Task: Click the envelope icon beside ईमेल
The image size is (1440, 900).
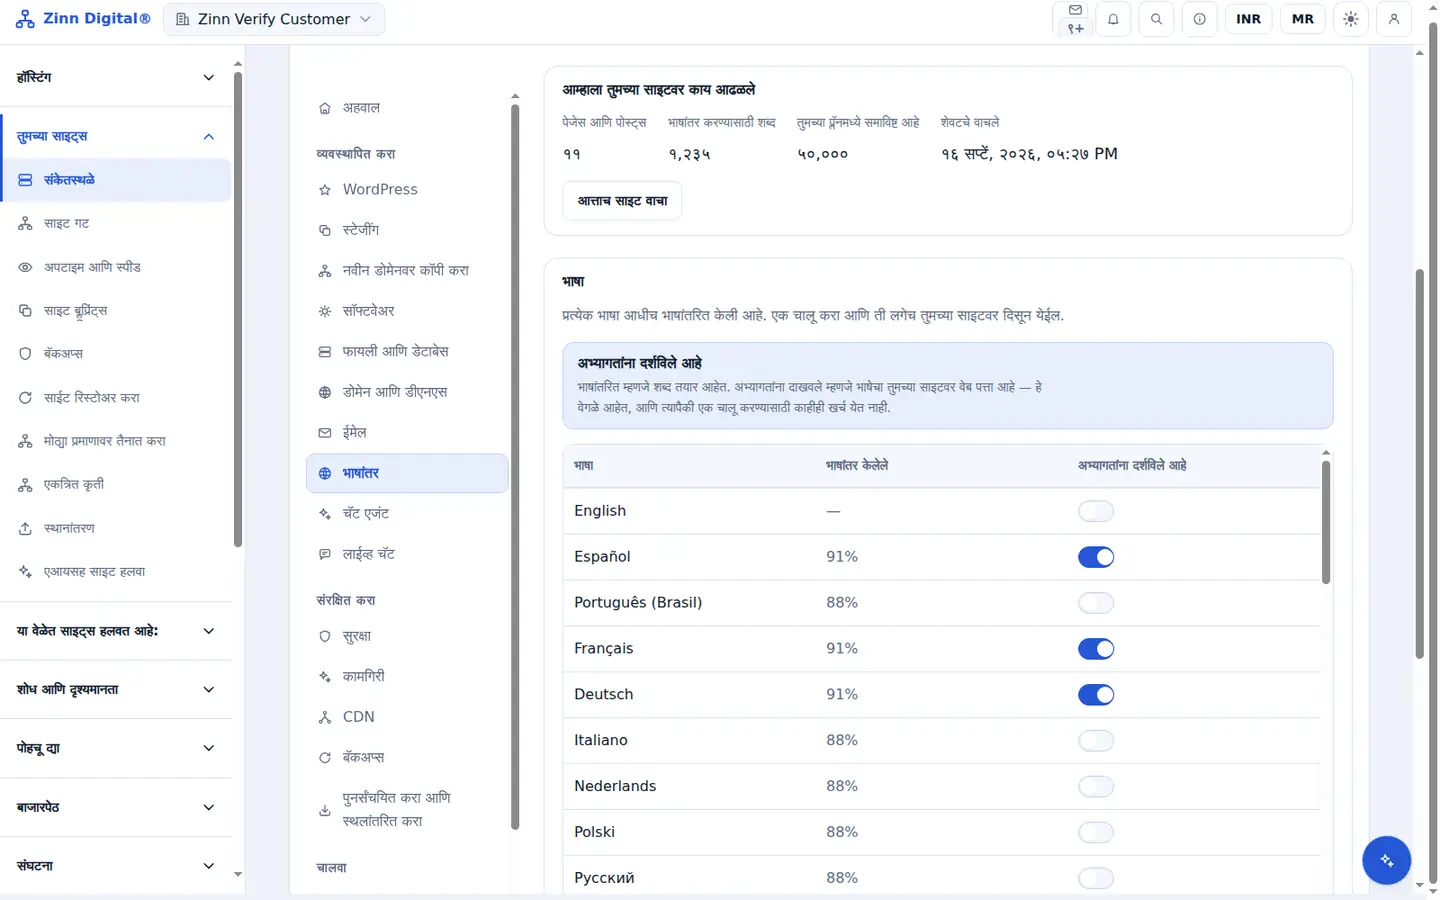Action: click(325, 433)
